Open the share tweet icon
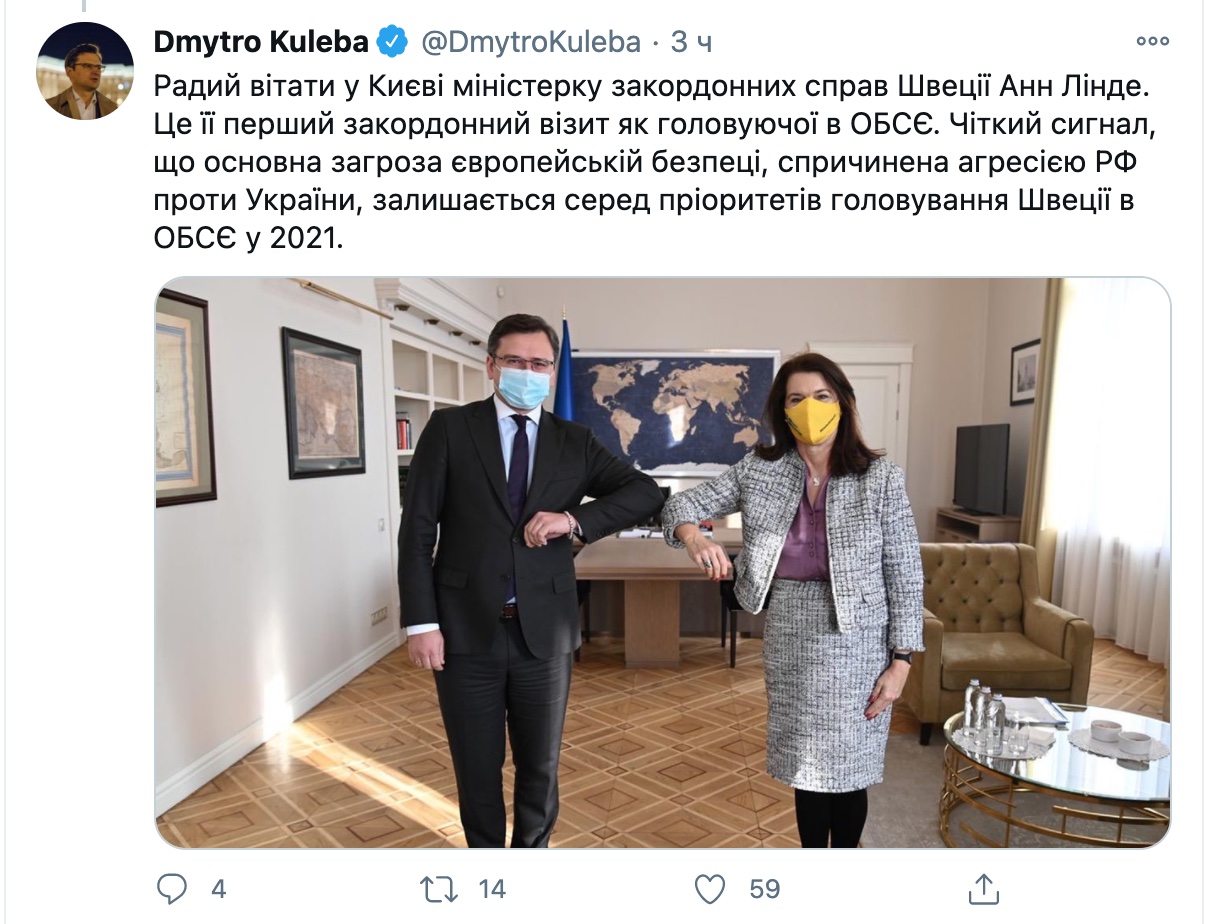The width and height of the screenshot is (1207, 924). point(982,887)
